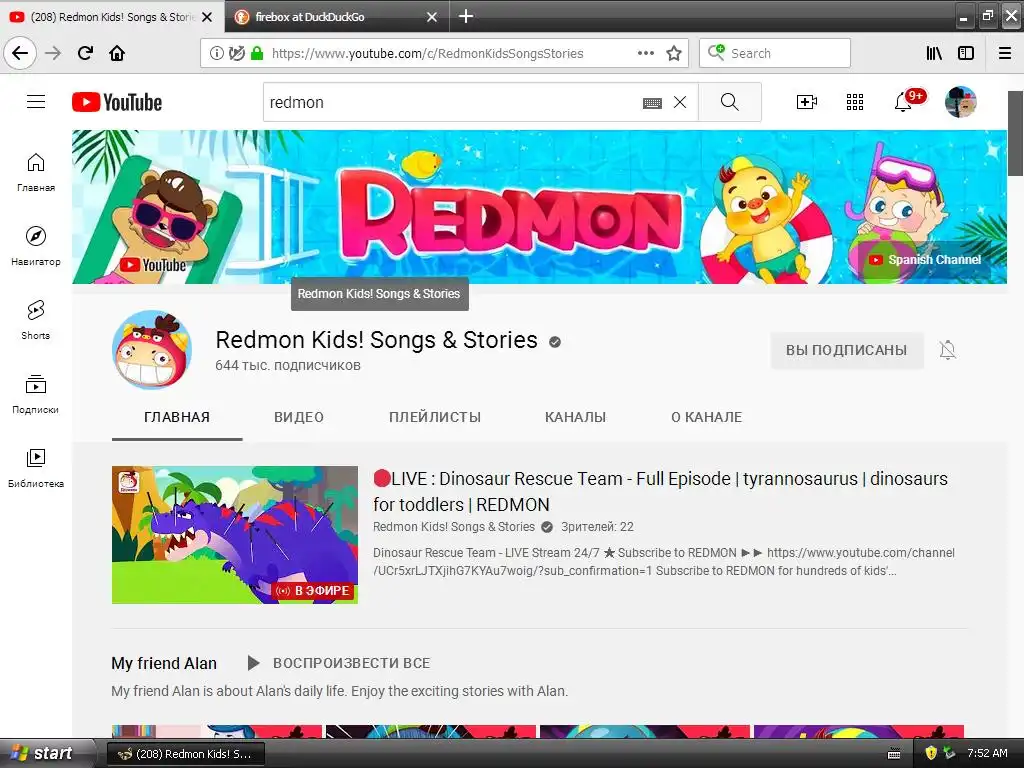The width and height of the screenshot is (1024, 768).
Task: Click the YouTube search magnifier button
Action: pyautogui.click(x=729, y=102)
